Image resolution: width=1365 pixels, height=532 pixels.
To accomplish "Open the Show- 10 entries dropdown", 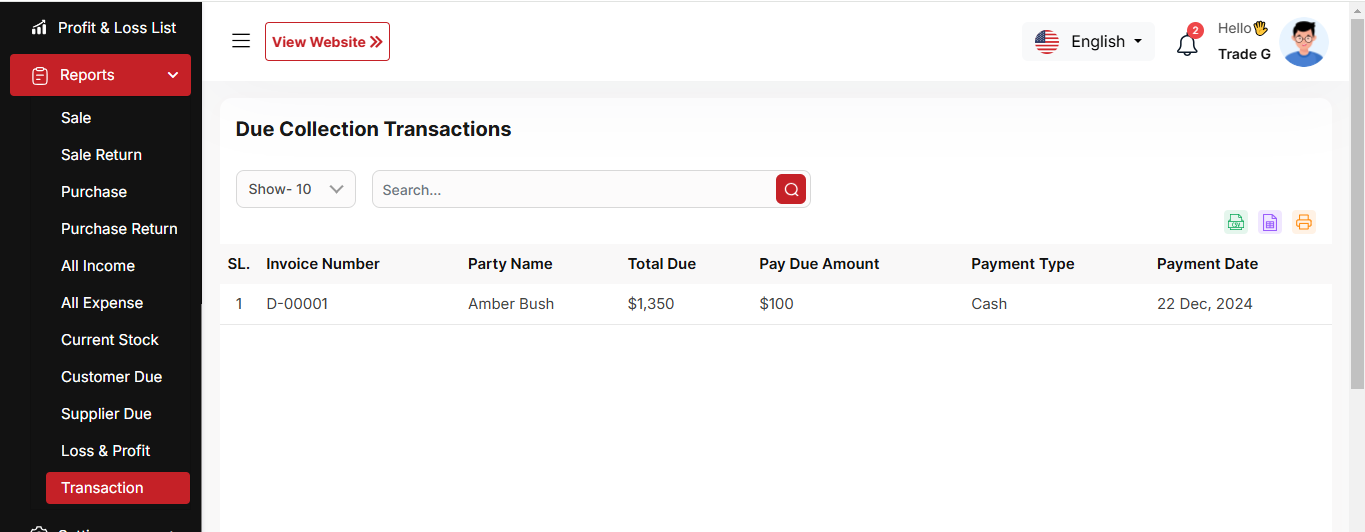I will pyautogui.click(x=296, y=189).
